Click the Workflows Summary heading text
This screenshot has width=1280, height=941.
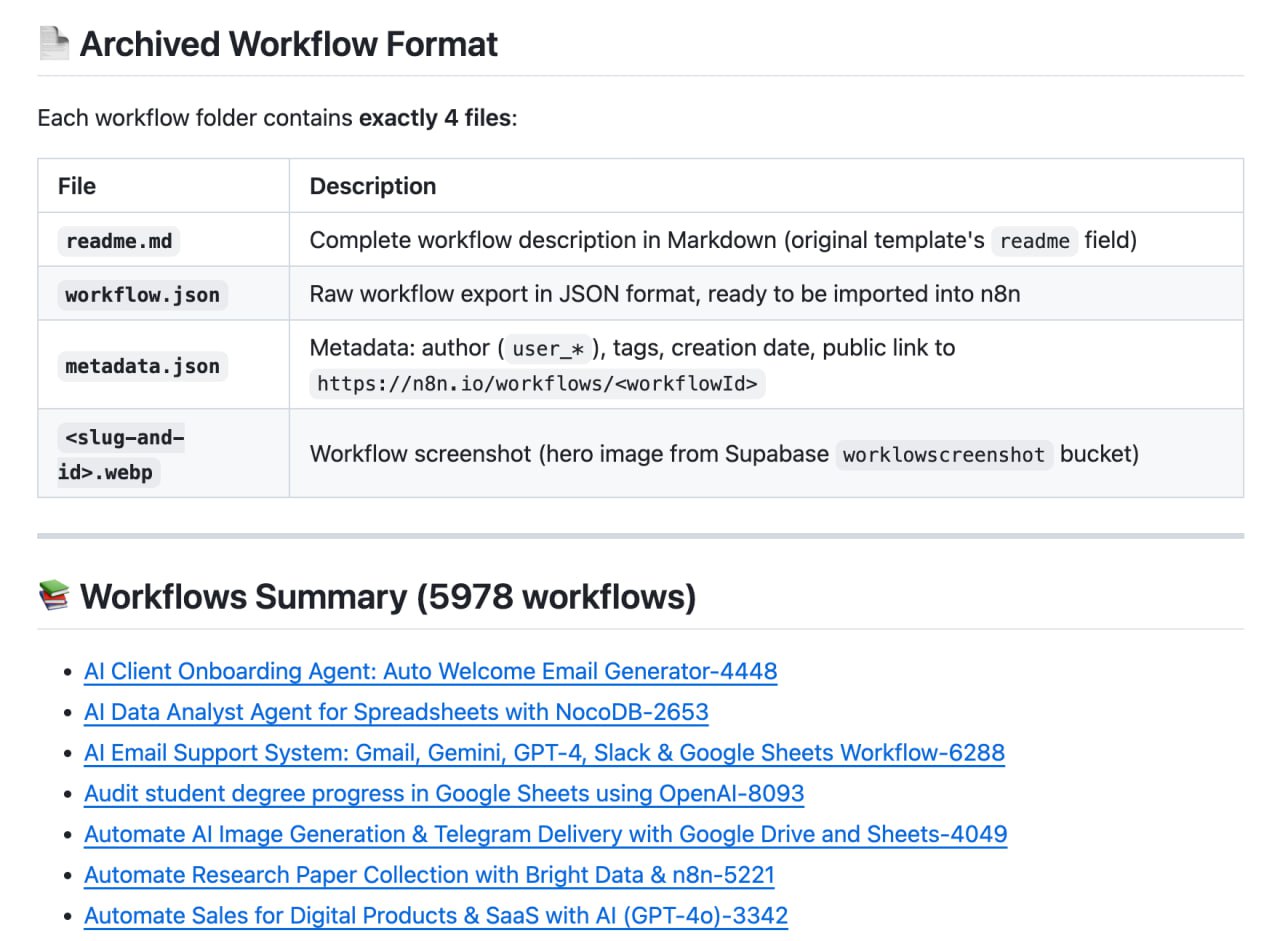pos(388,597)
